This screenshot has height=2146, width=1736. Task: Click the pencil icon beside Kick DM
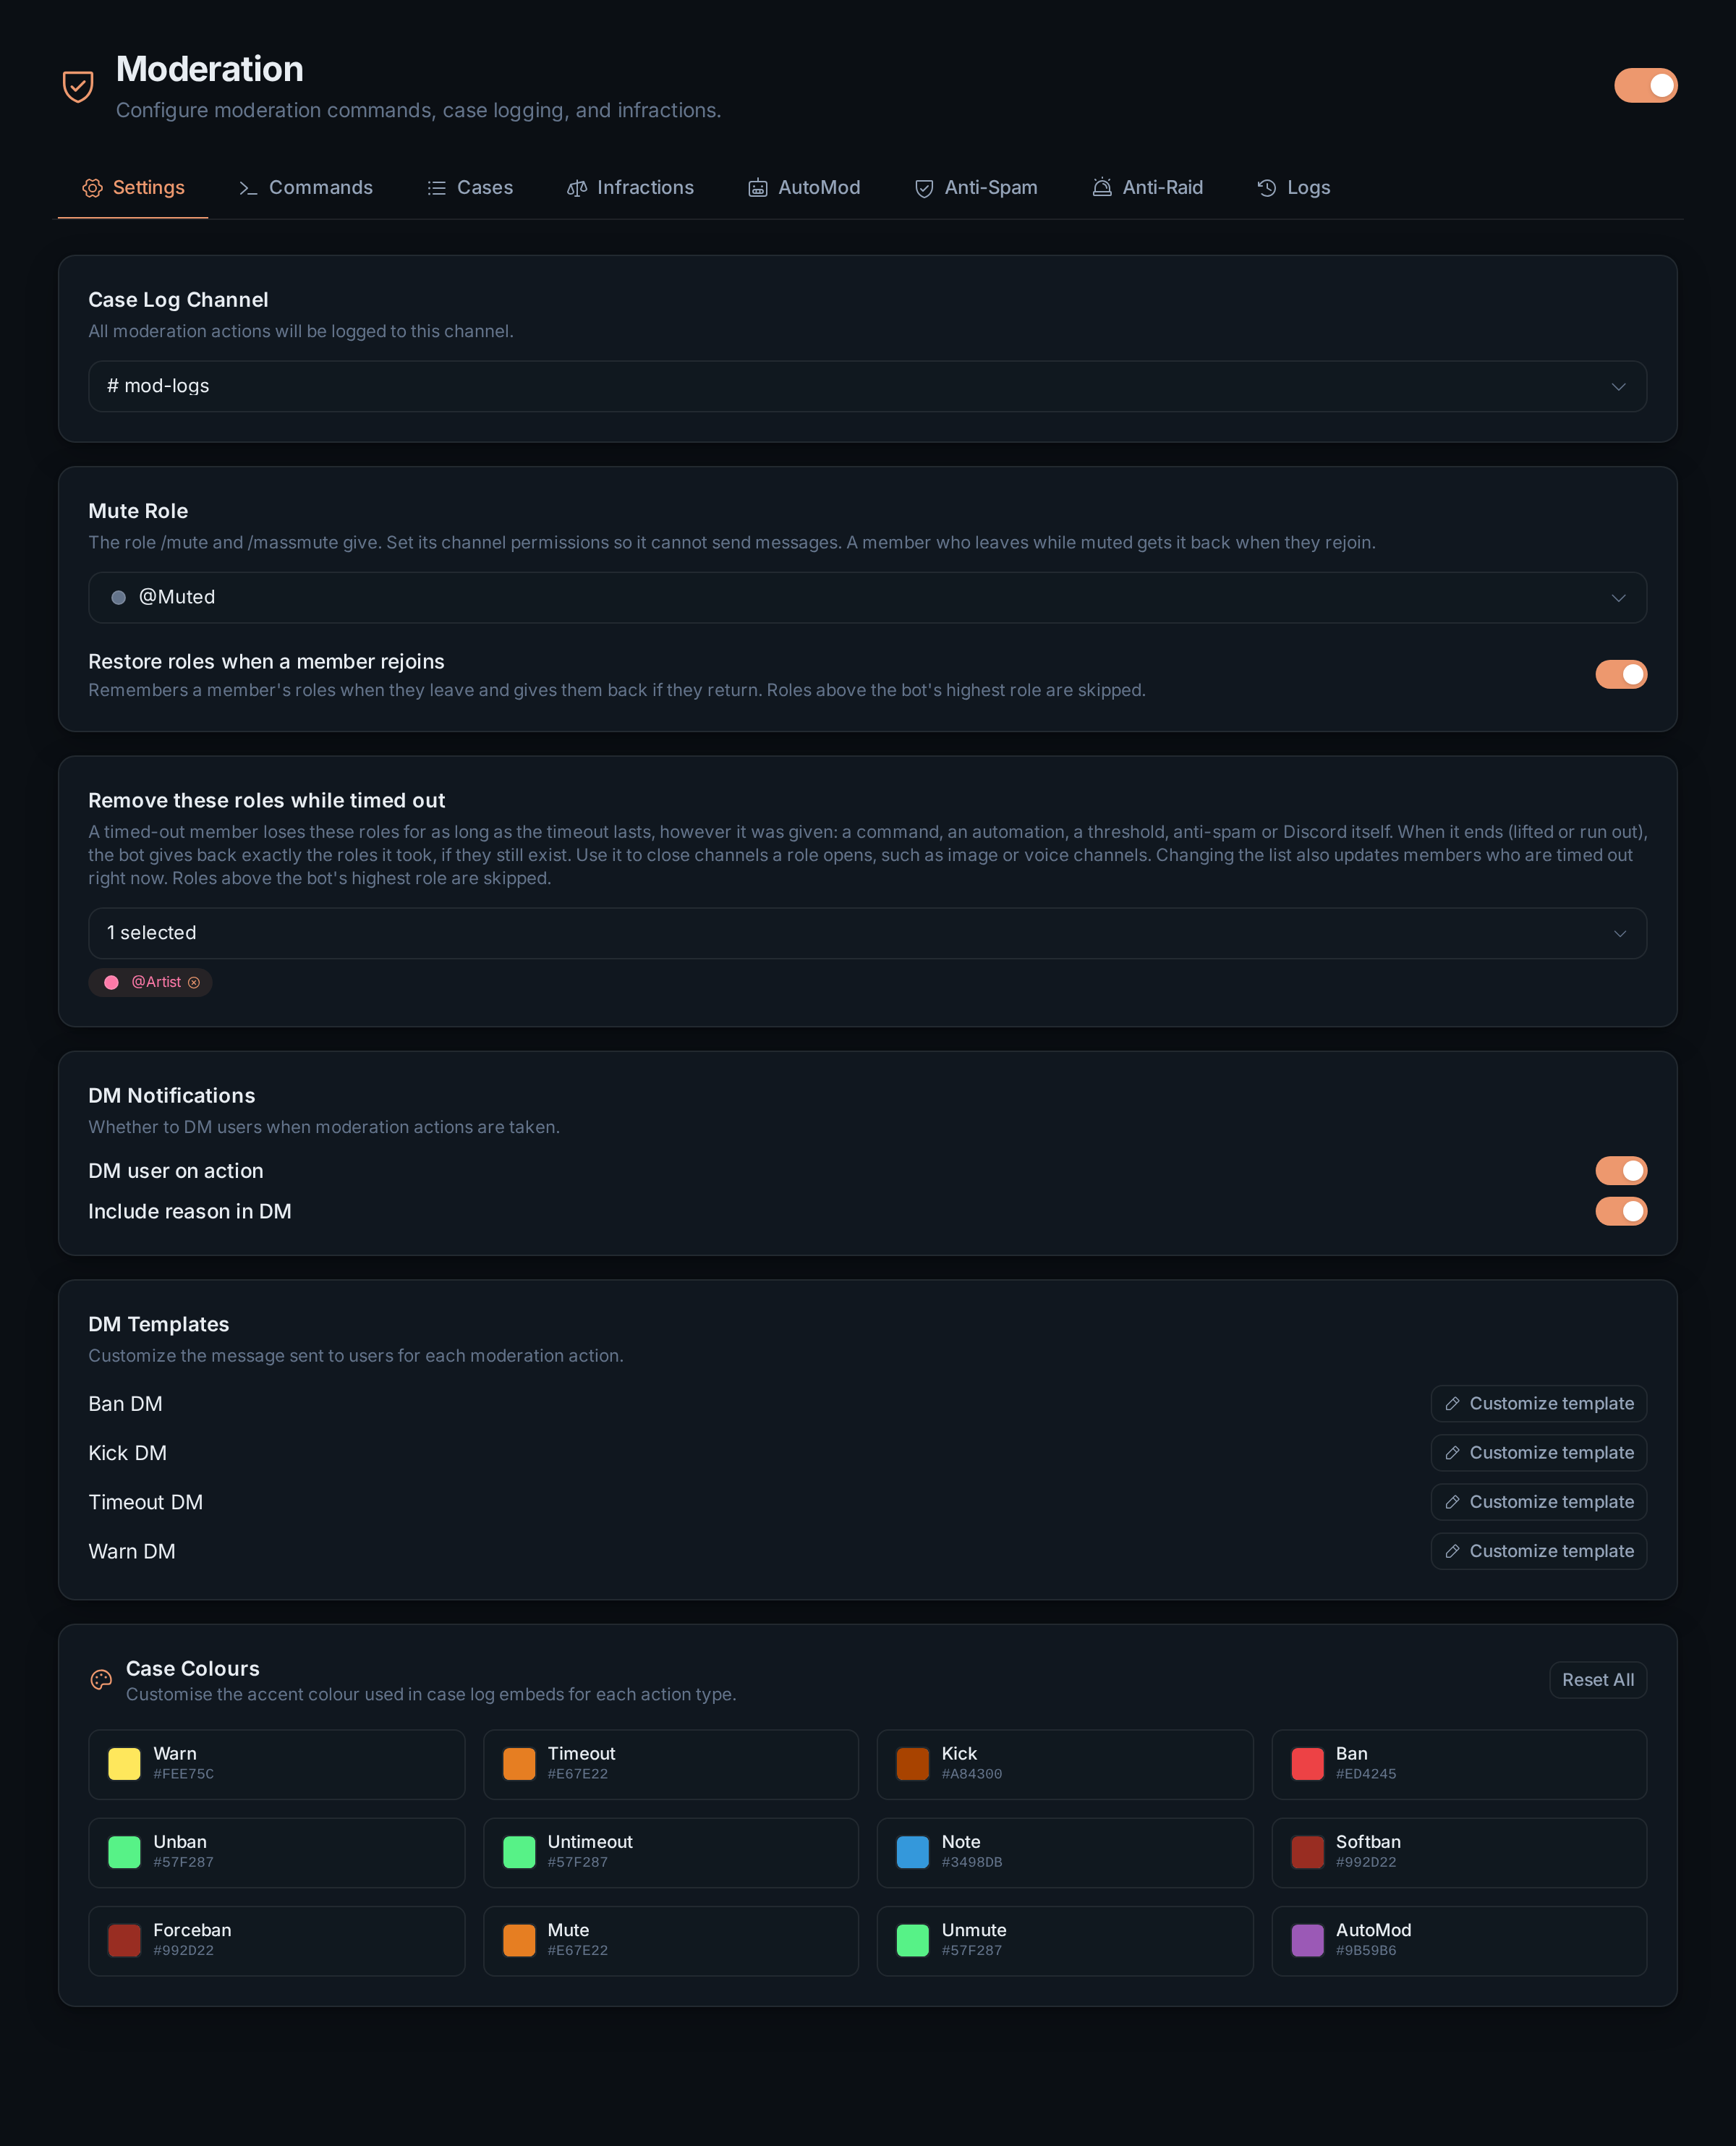(1452, 1453)
